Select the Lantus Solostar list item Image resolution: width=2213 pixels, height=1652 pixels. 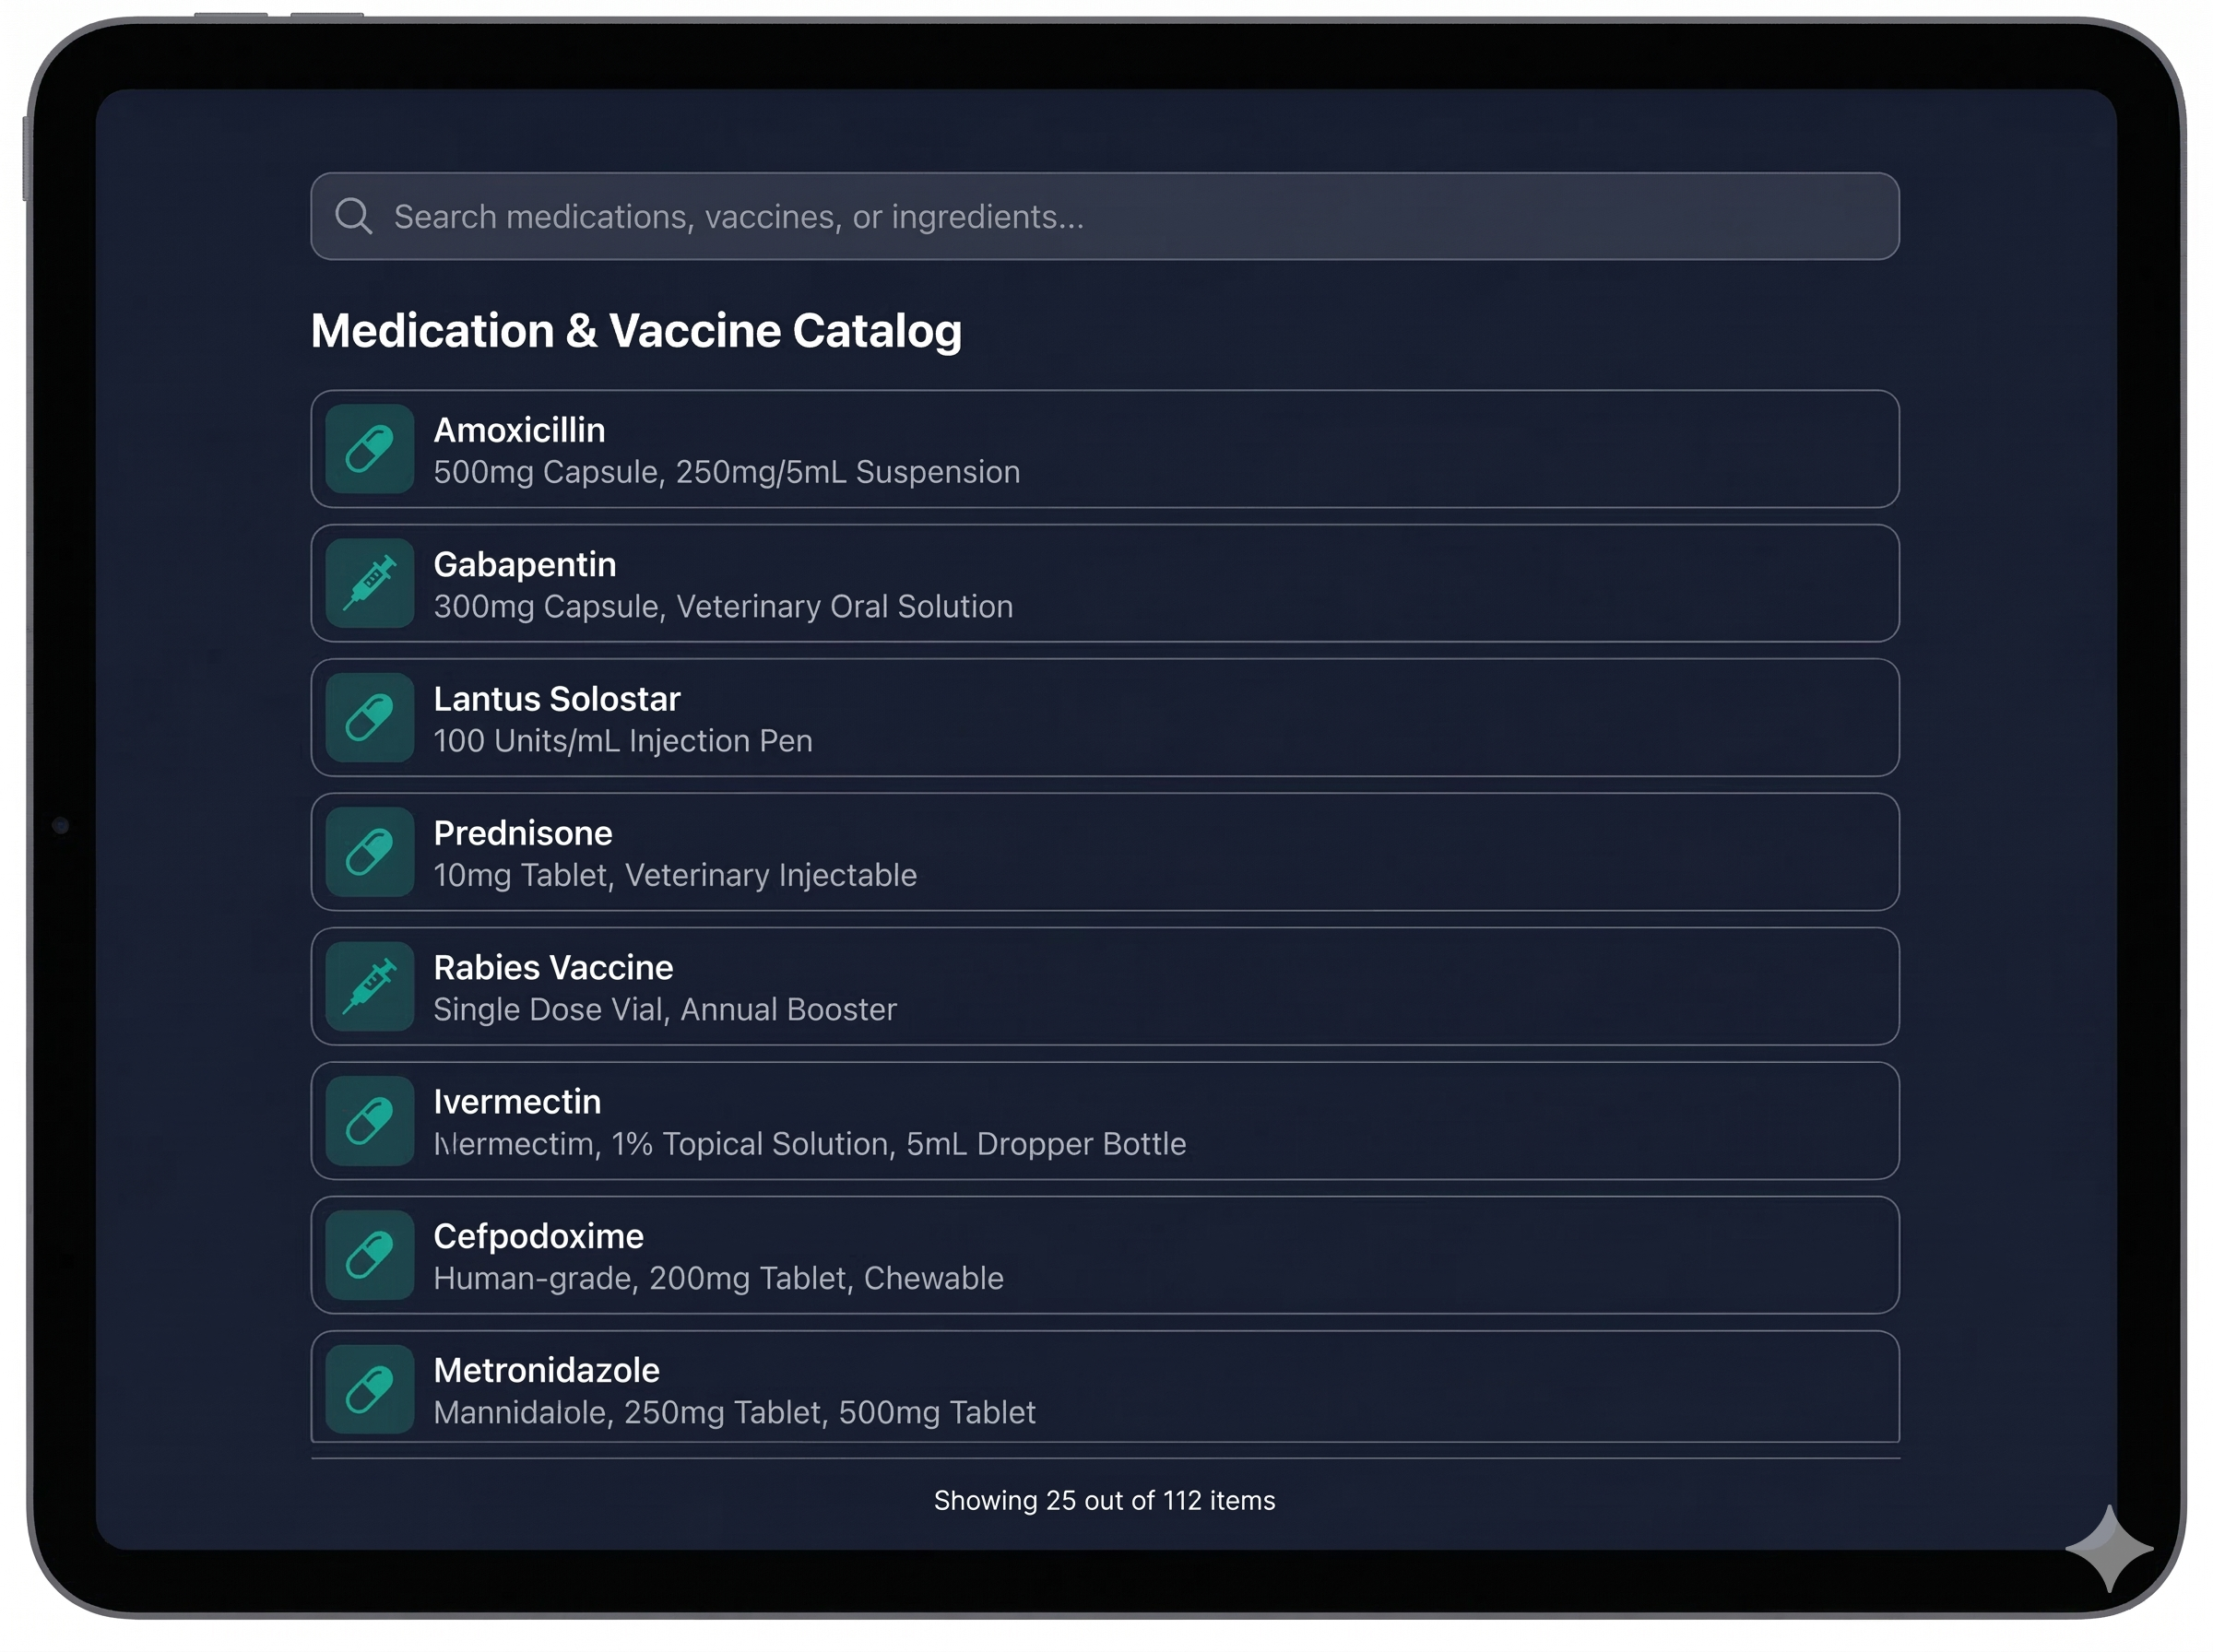pos(1100,717)
